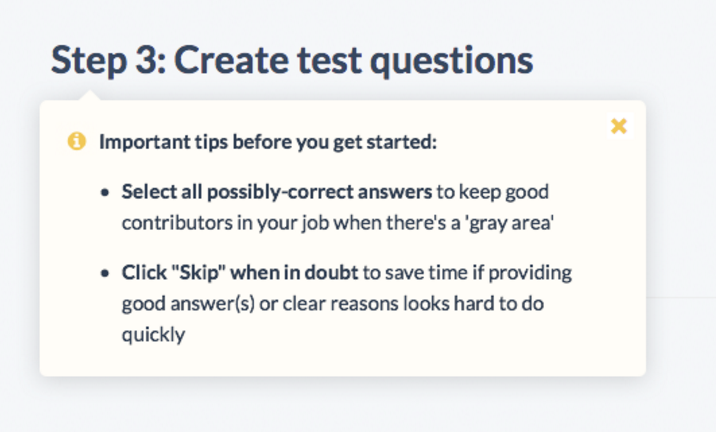Click the word 'quickly' in the last line
Image resolution: width=716 pixels, height=432 pixels.
coord(153,335)
